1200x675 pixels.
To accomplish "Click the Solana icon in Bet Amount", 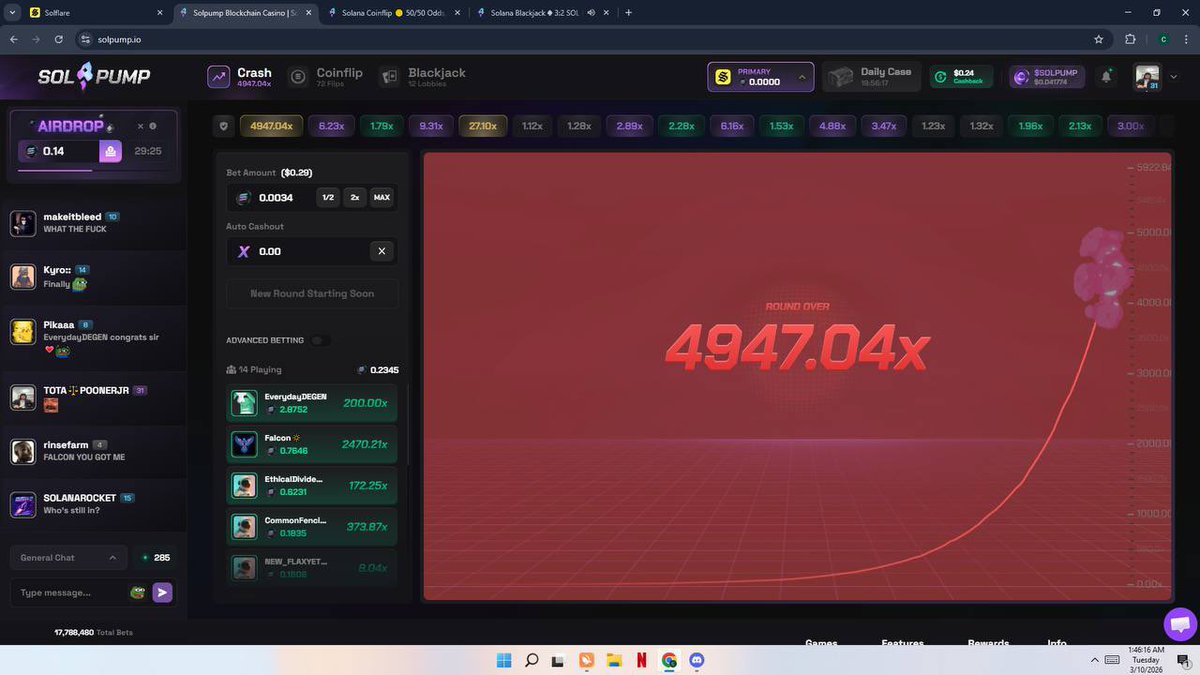I will 243,198.
